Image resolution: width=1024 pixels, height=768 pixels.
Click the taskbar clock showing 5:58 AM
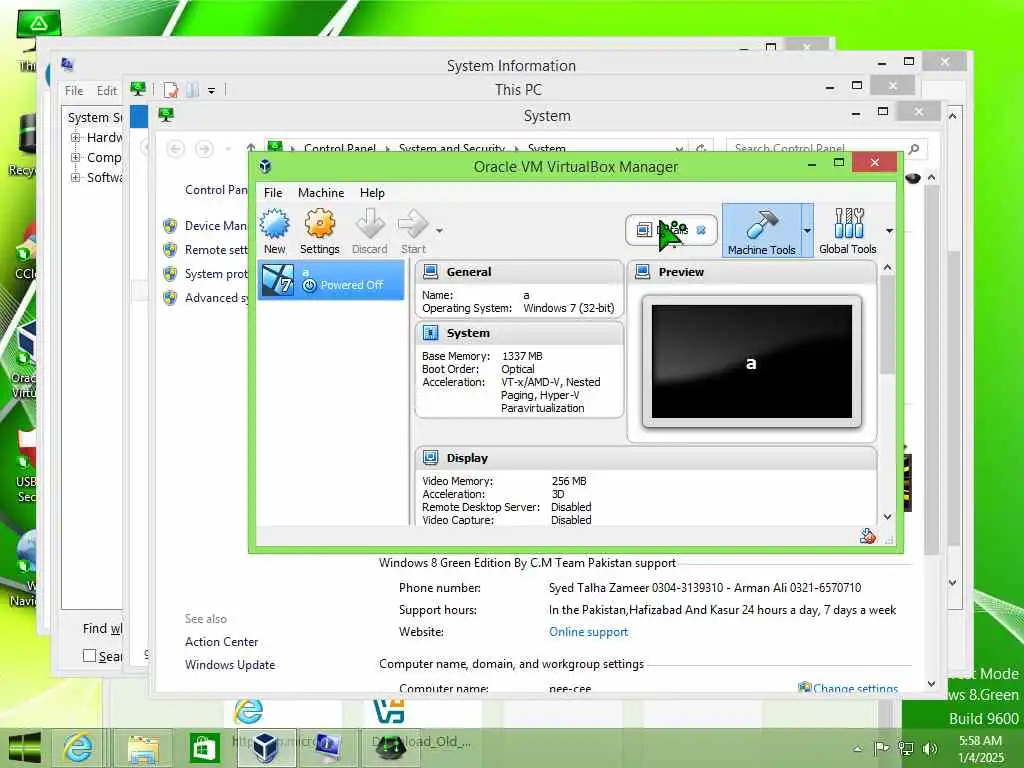click(x=980, y=748)
